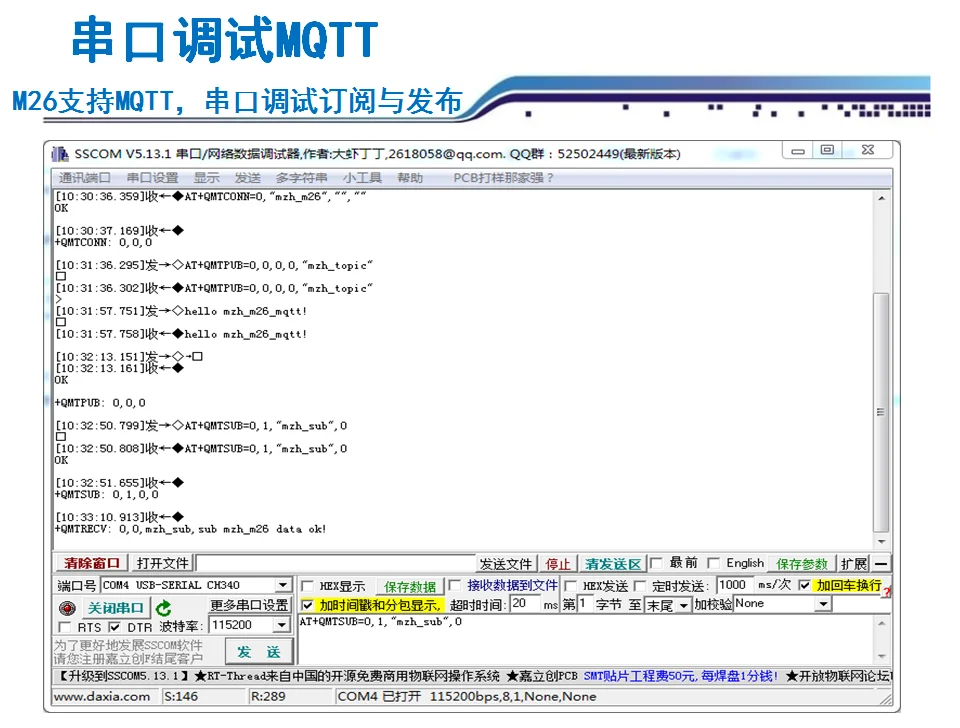Click the 清发送区 button
This screenshot has height=728, width=960.
tap(613, 564)
